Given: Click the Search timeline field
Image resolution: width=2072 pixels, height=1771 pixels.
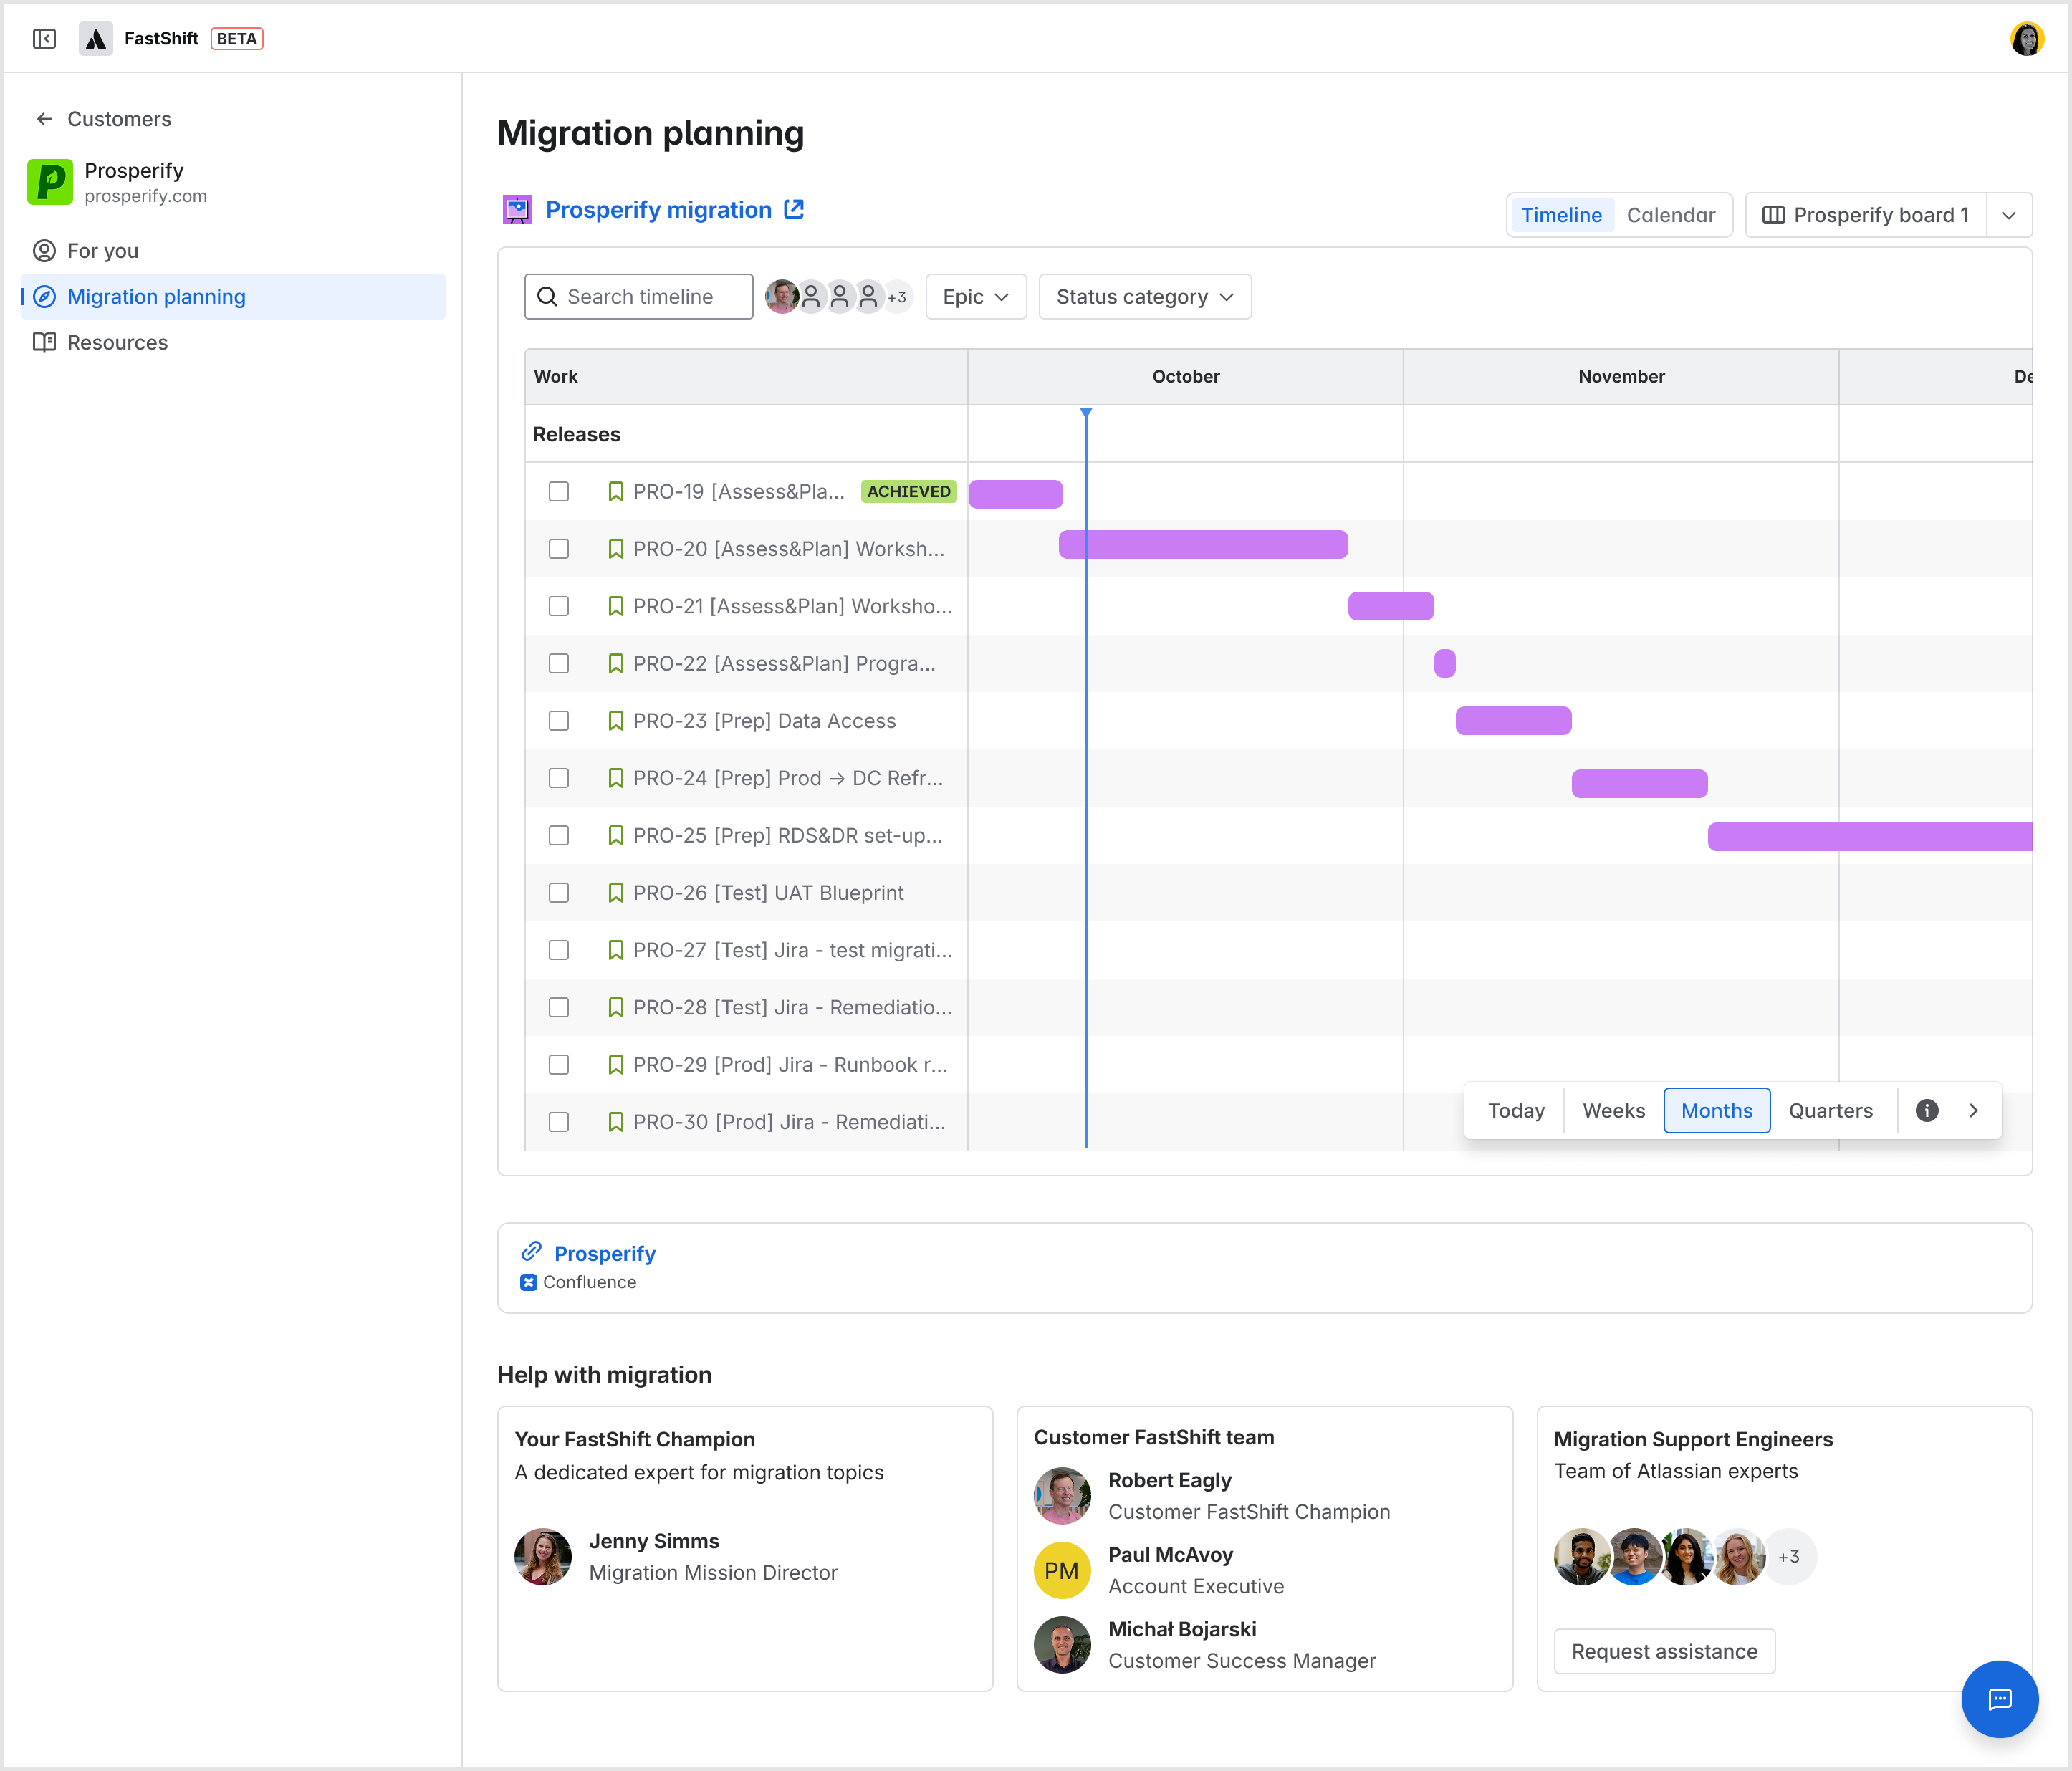Looking at the screenshot, I should pos(638,296).
